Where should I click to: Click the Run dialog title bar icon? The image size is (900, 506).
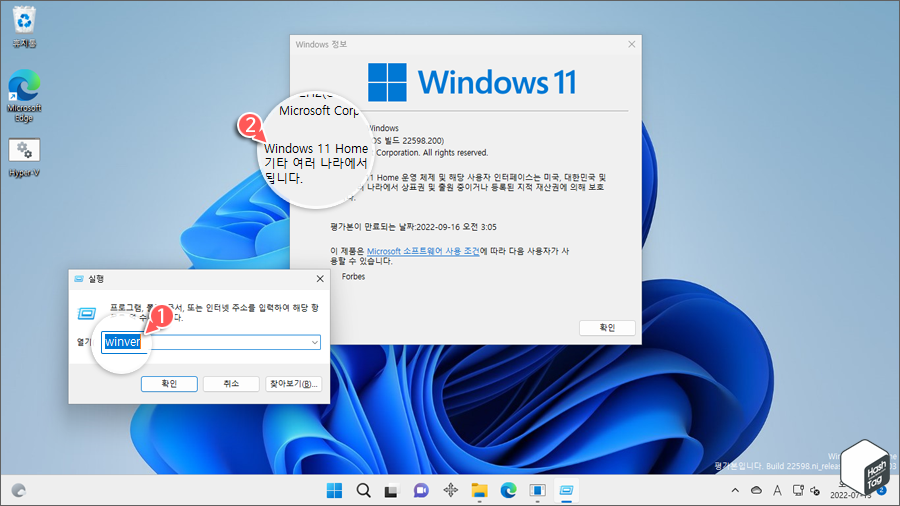click(79, 279)
